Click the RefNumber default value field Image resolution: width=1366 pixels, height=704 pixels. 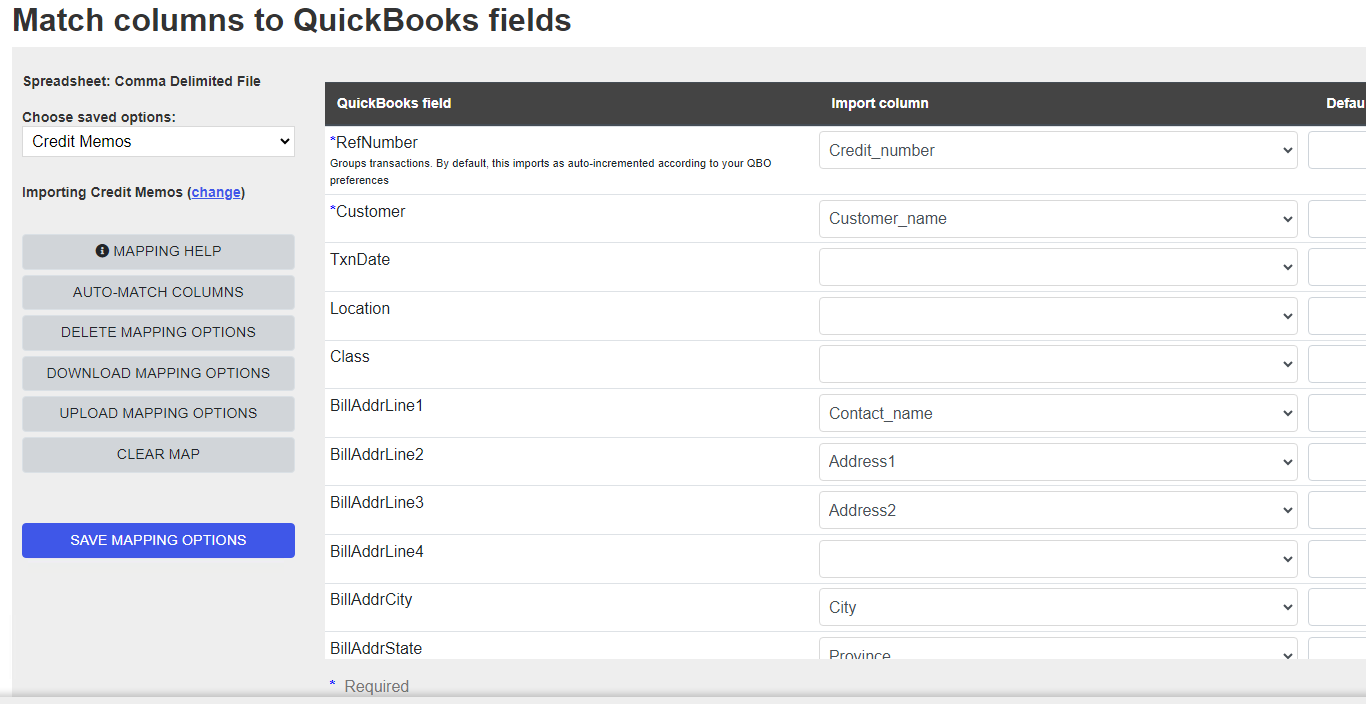(1337, 150)
